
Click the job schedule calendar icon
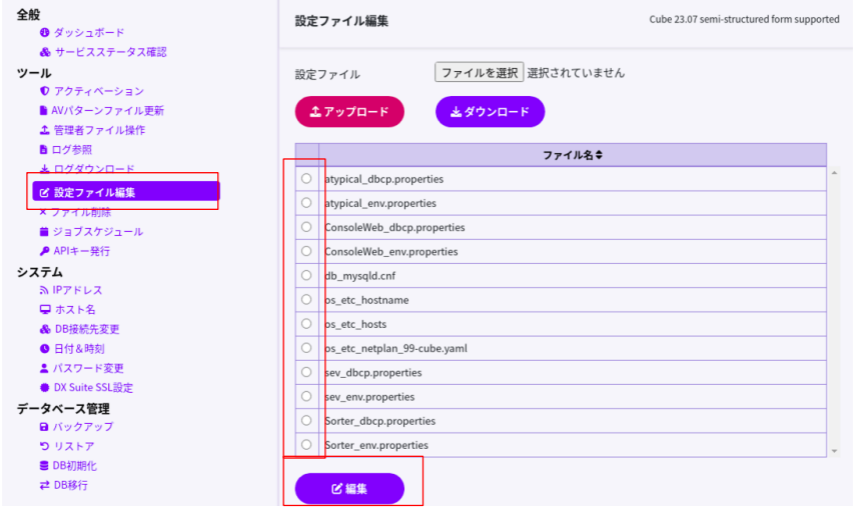pos(44,232)
